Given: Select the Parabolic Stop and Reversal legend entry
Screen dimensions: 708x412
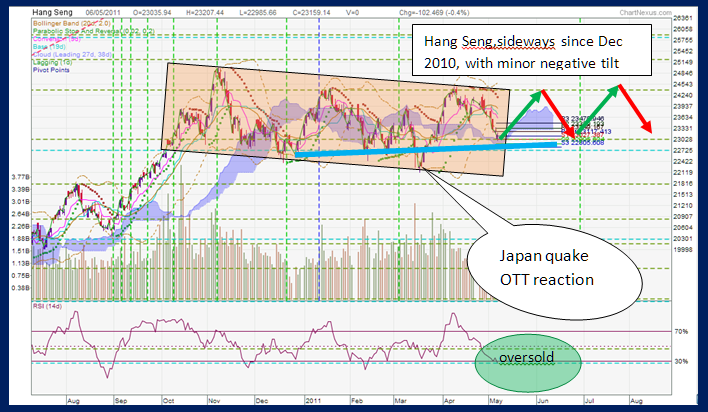Looking at the screenshot, I should (x=93, y=31).
